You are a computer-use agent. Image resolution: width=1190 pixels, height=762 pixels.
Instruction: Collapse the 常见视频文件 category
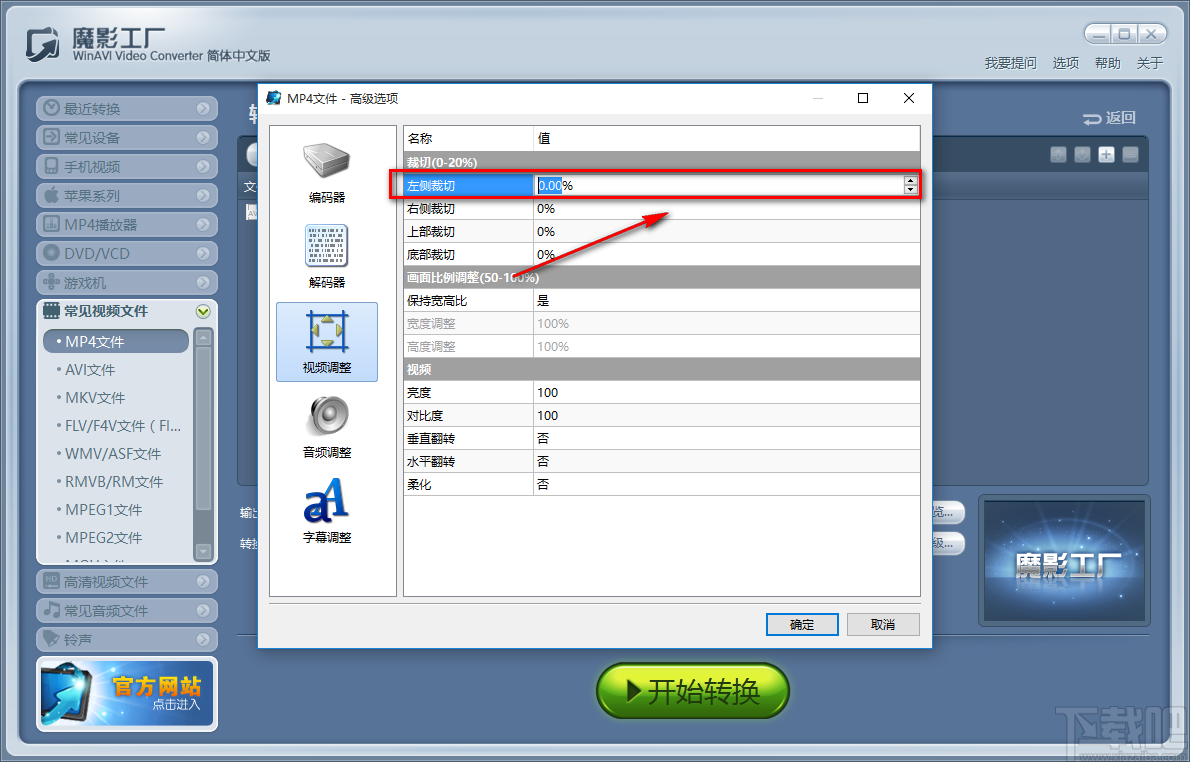click(127, 311)
